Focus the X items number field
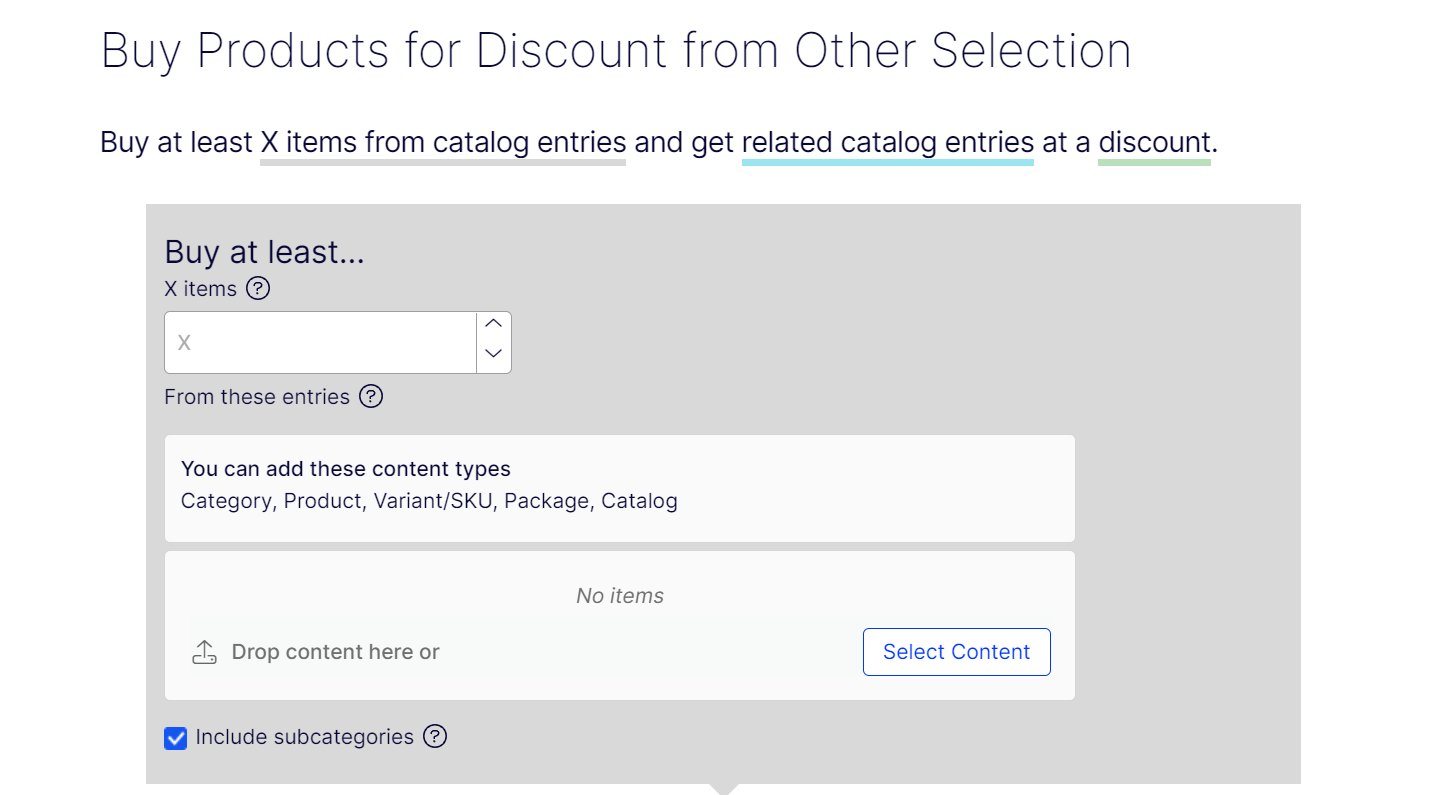Image resolution: width=1452 pixels, height=795 pixels. click(320, 342)
